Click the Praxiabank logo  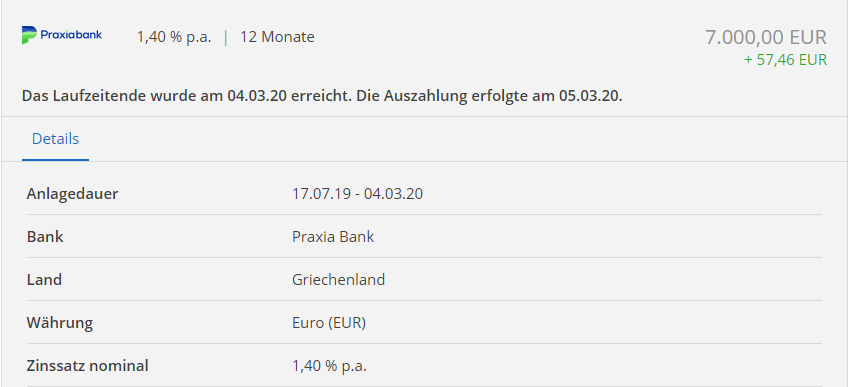pyautogui.click(x=62, y=35)
